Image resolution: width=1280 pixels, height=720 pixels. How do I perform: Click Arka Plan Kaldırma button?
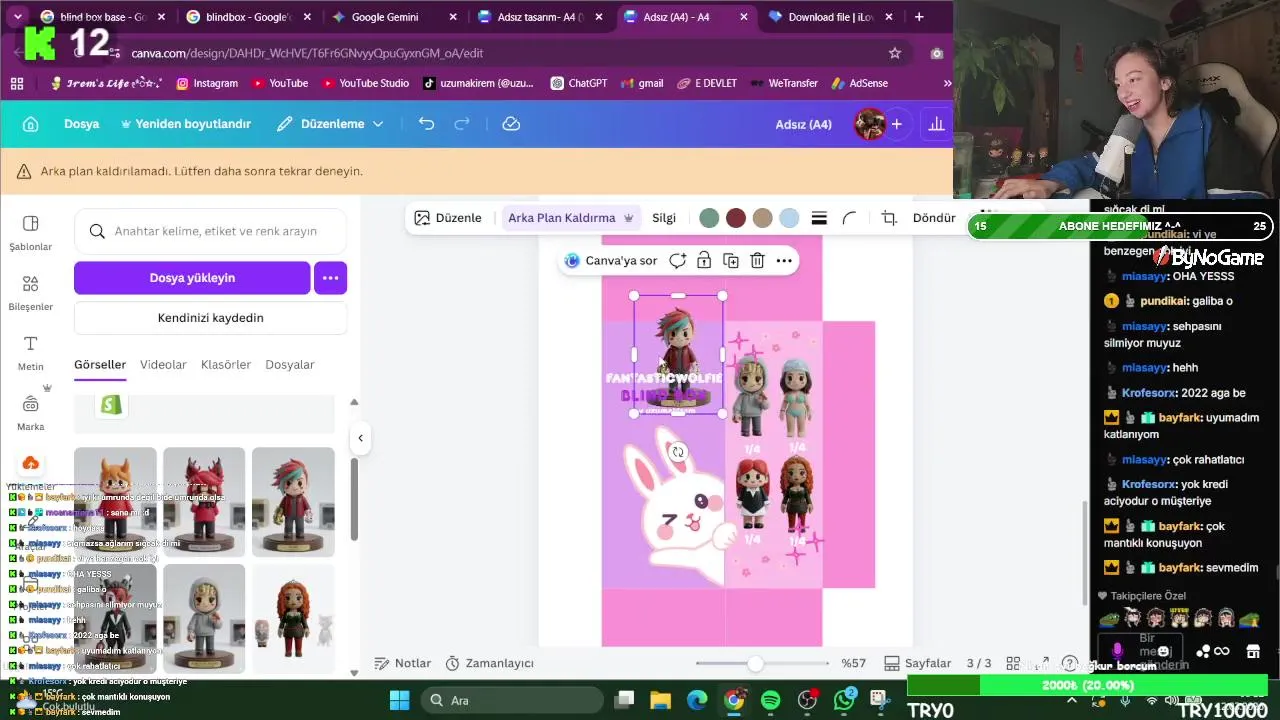click(x=571, y=218)
